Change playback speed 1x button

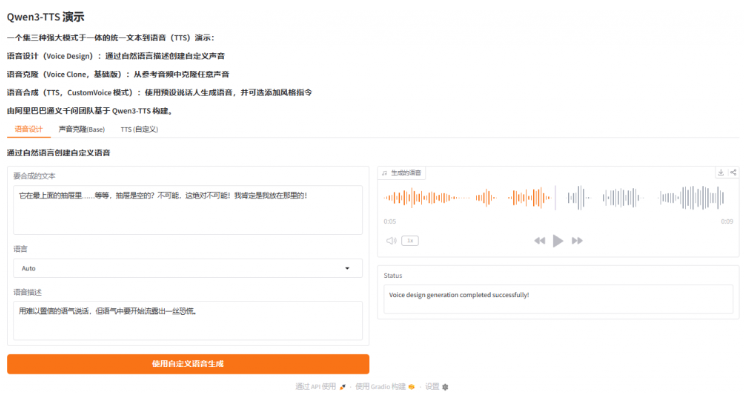pos(410,241)
